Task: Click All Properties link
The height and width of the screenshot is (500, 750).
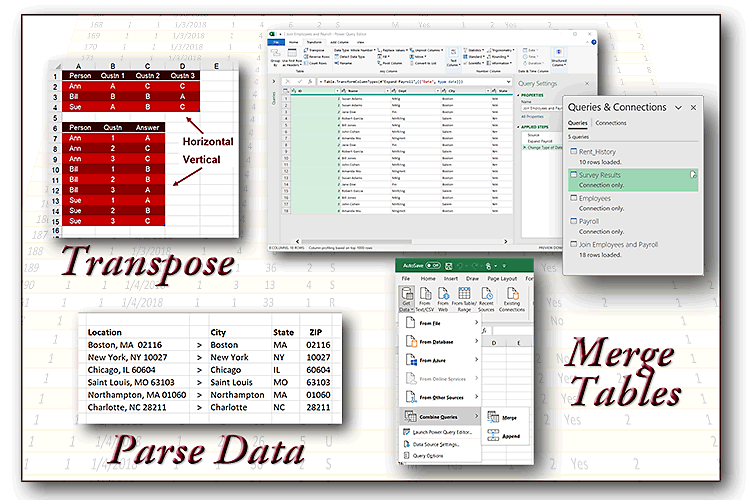Action: click(x=532, y=116)
